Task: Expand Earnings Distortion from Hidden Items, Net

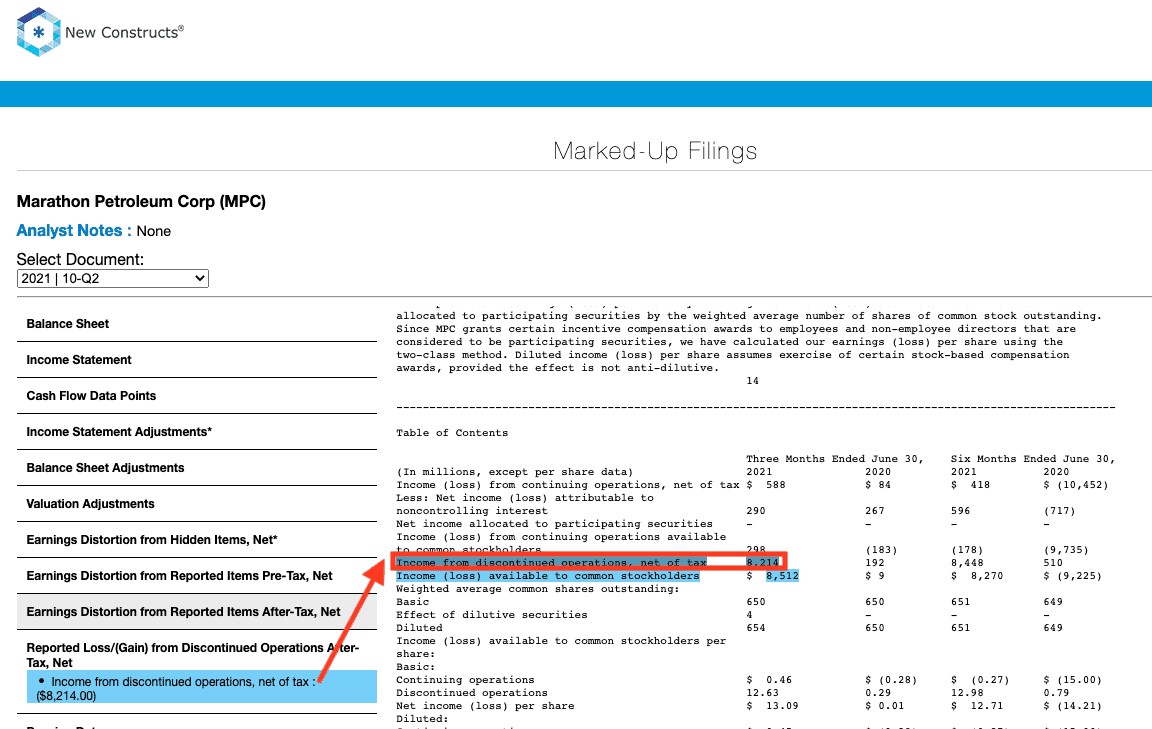Action: (x=197, y=540)
